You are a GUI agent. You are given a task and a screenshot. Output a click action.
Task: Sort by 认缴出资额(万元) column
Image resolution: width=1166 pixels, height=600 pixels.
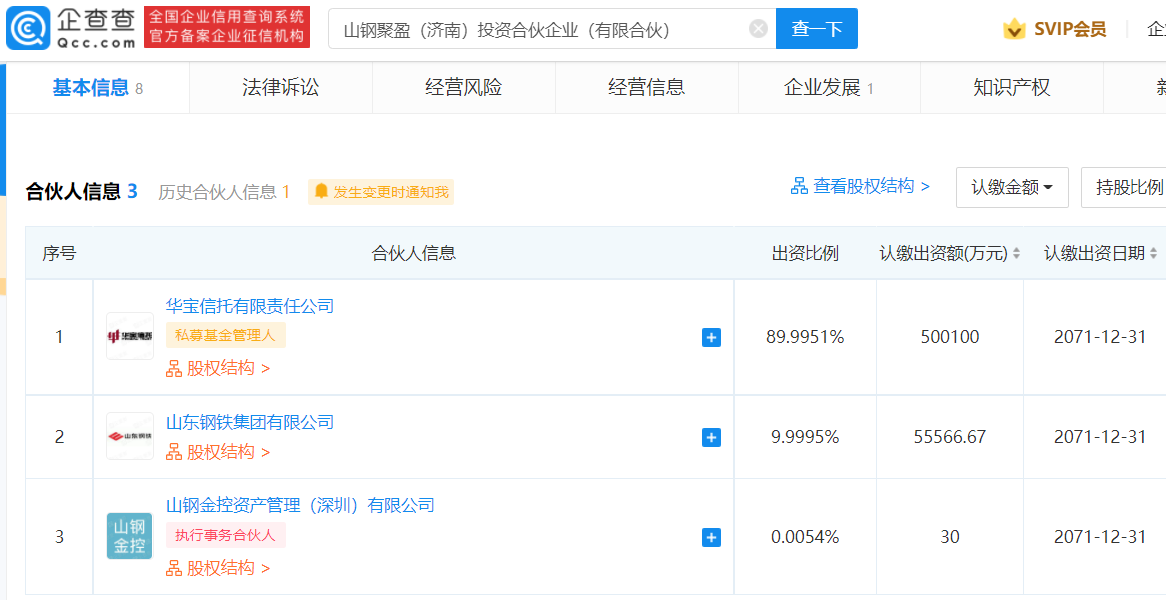pos(950,254)
